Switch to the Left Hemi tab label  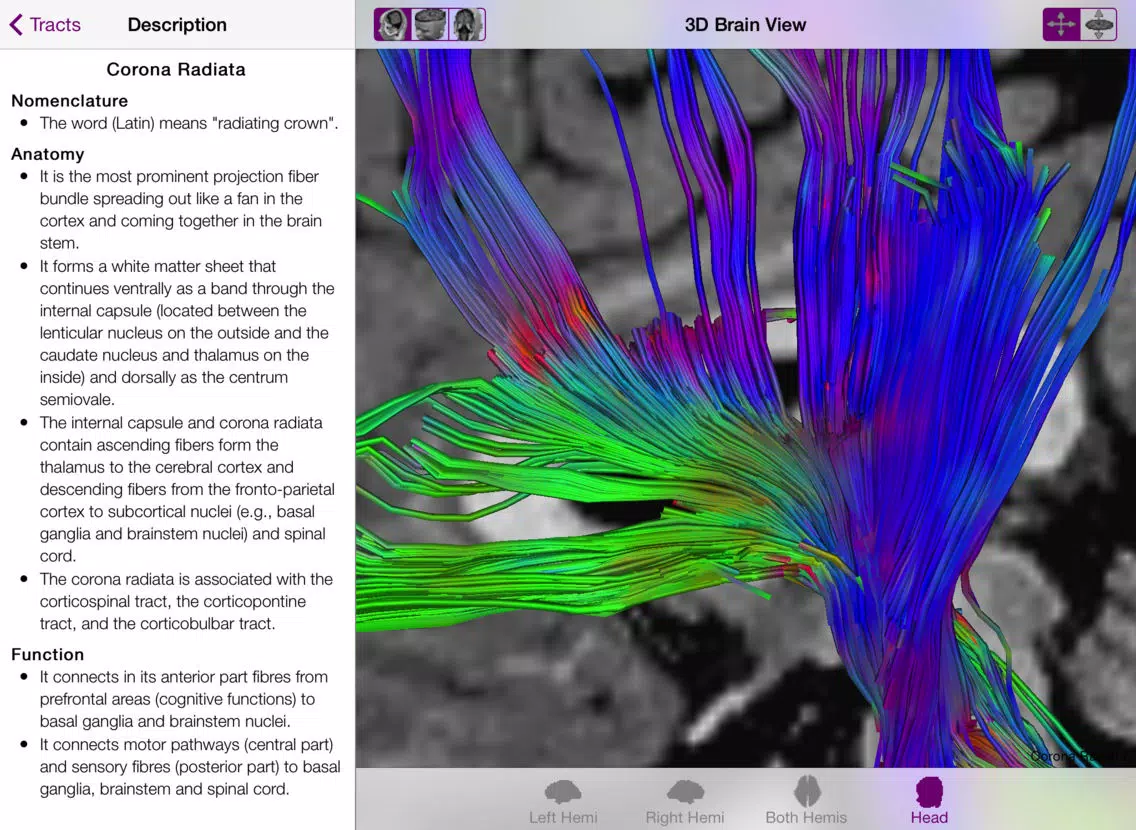coord(563,818)
